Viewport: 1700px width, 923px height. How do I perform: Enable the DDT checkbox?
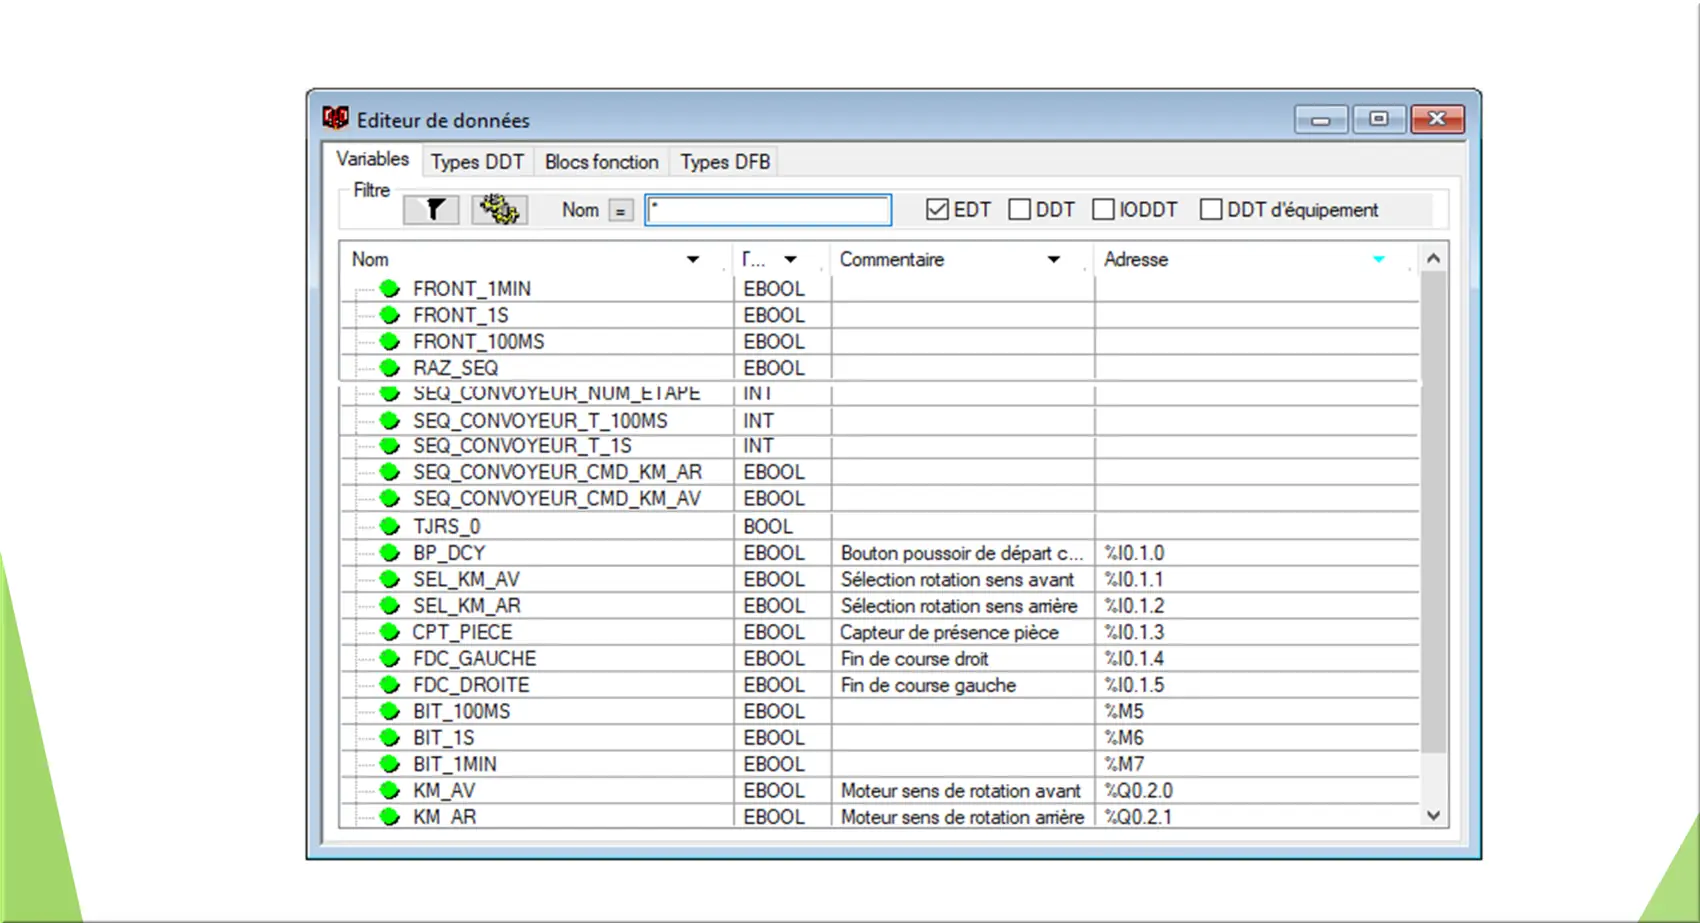point(1019,210)
